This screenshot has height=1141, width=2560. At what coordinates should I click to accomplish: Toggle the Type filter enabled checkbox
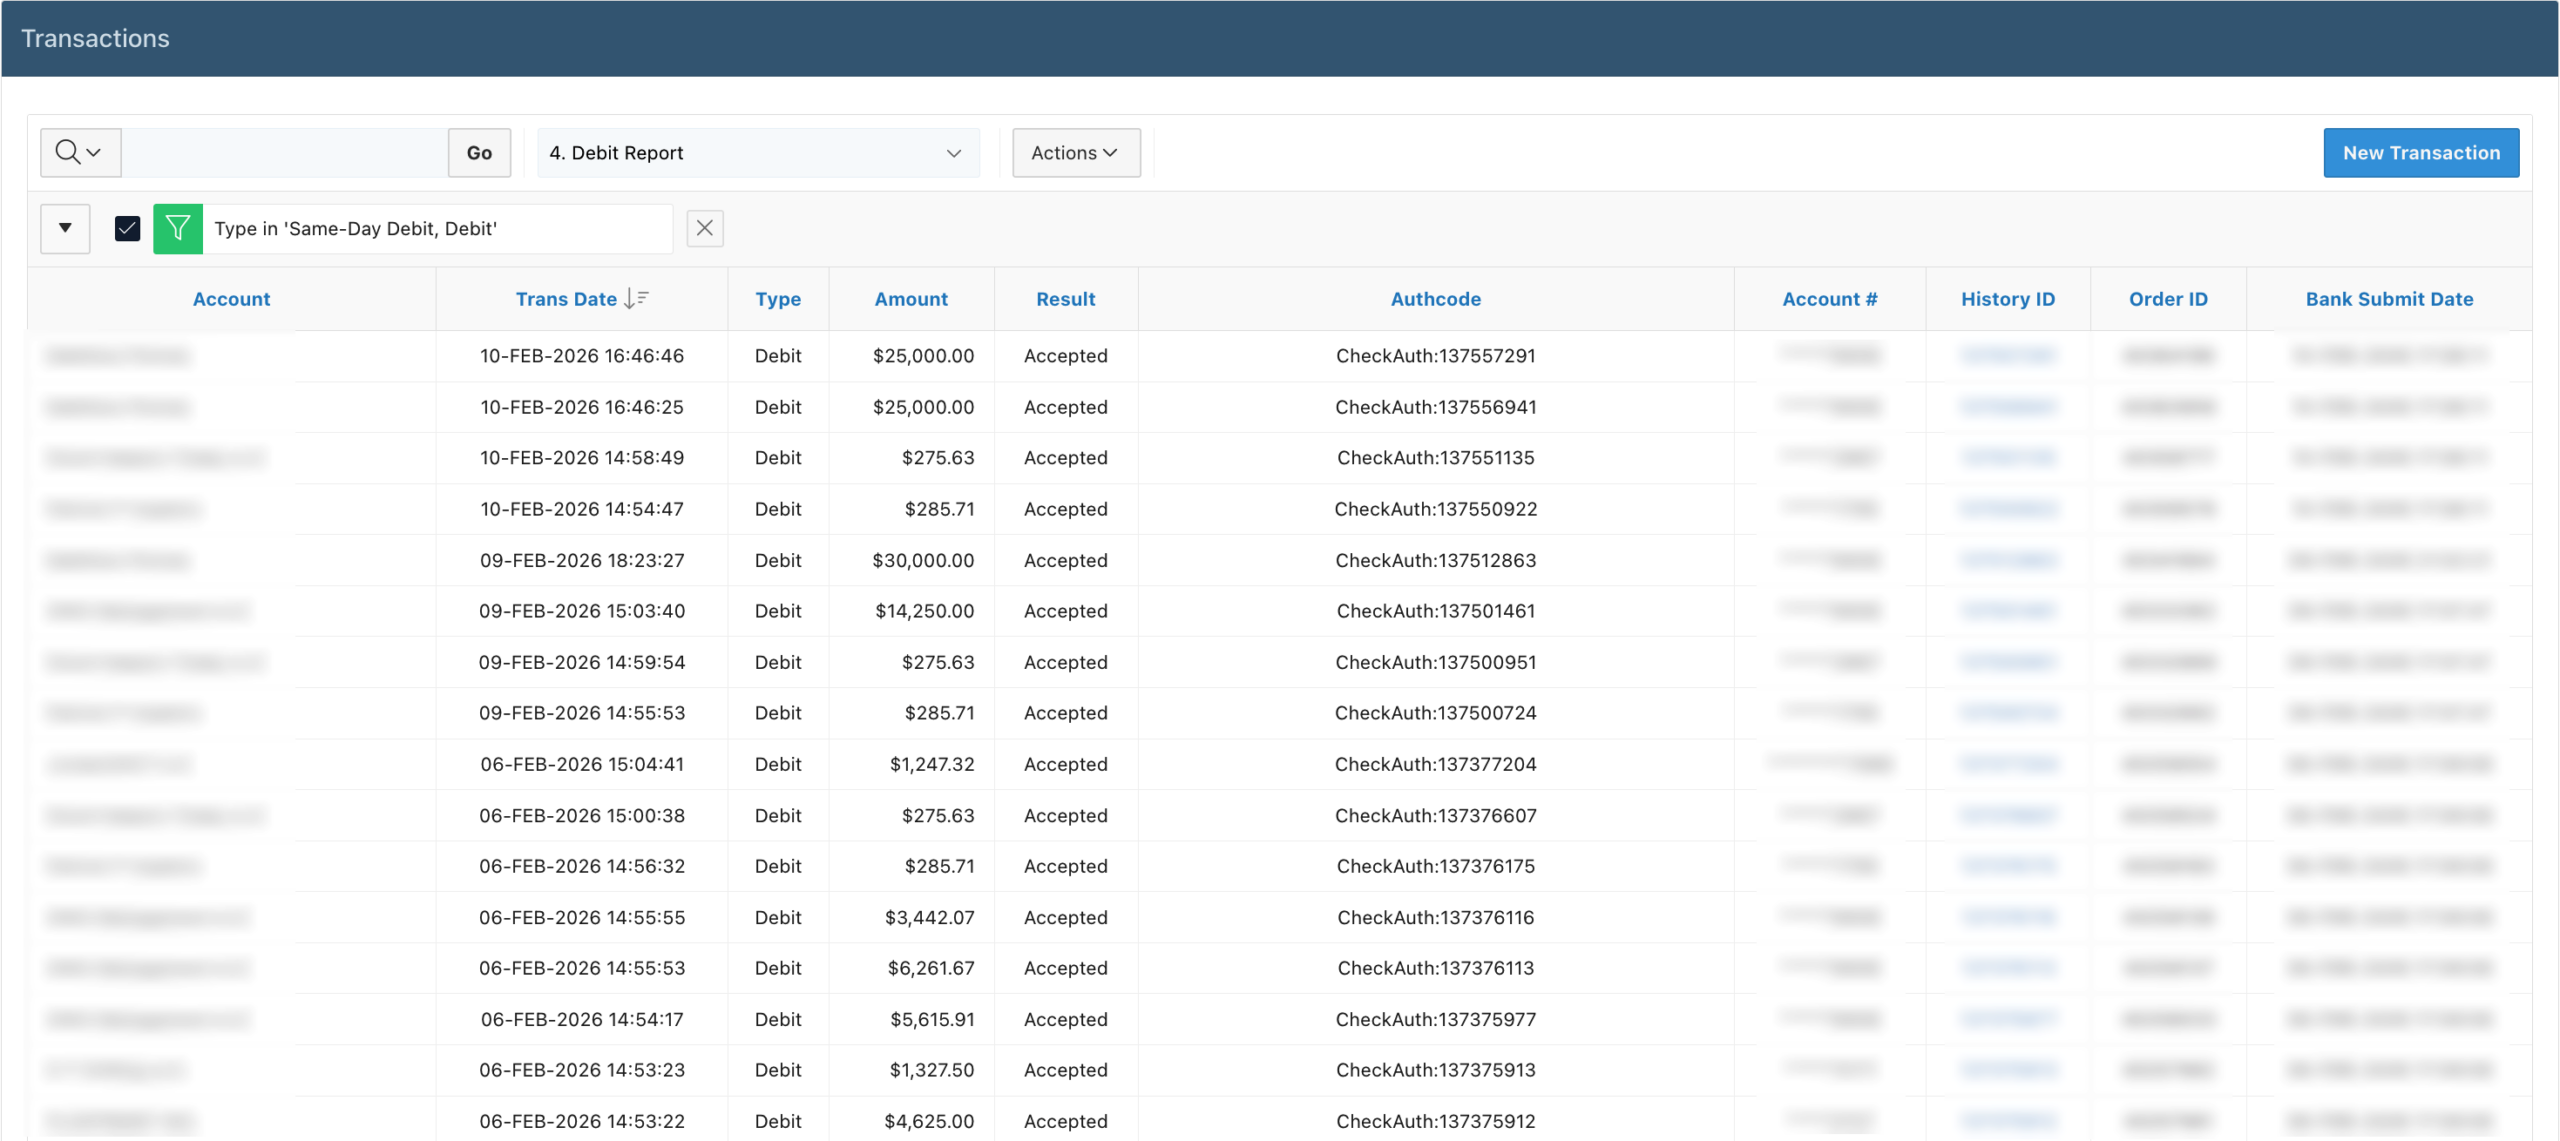point(127,229)
